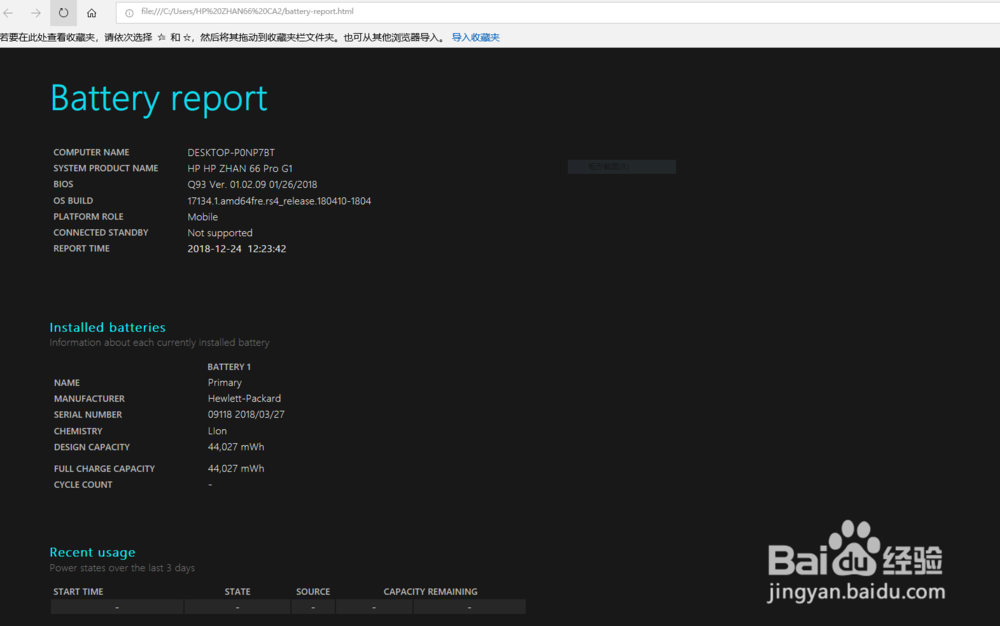1000x626 pixels.
Task: Click the SOURCE column header
Action: pos(313,592)
